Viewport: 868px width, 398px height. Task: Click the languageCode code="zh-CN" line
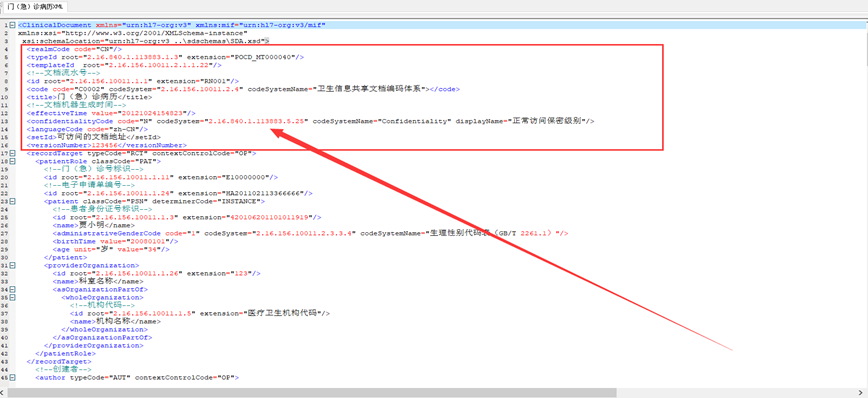point(87,129)
